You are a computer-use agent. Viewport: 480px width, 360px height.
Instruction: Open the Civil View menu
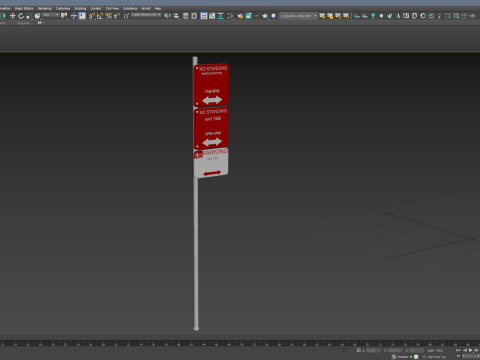(112, 8)
